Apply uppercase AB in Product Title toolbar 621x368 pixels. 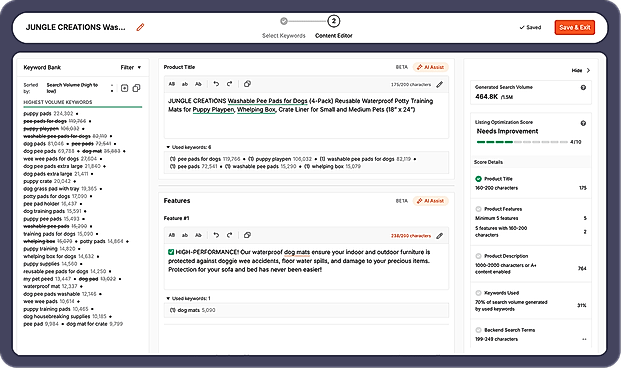point(172,84)
